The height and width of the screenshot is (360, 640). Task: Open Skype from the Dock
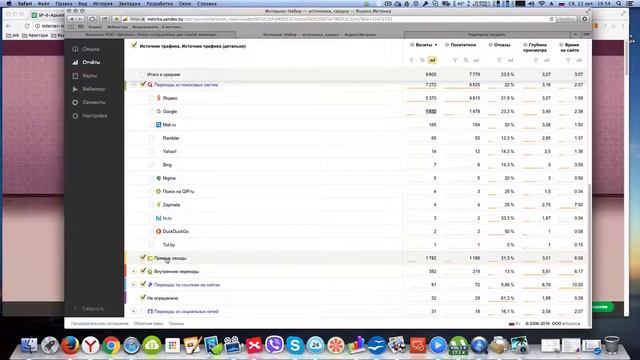(x=295, y=345)
